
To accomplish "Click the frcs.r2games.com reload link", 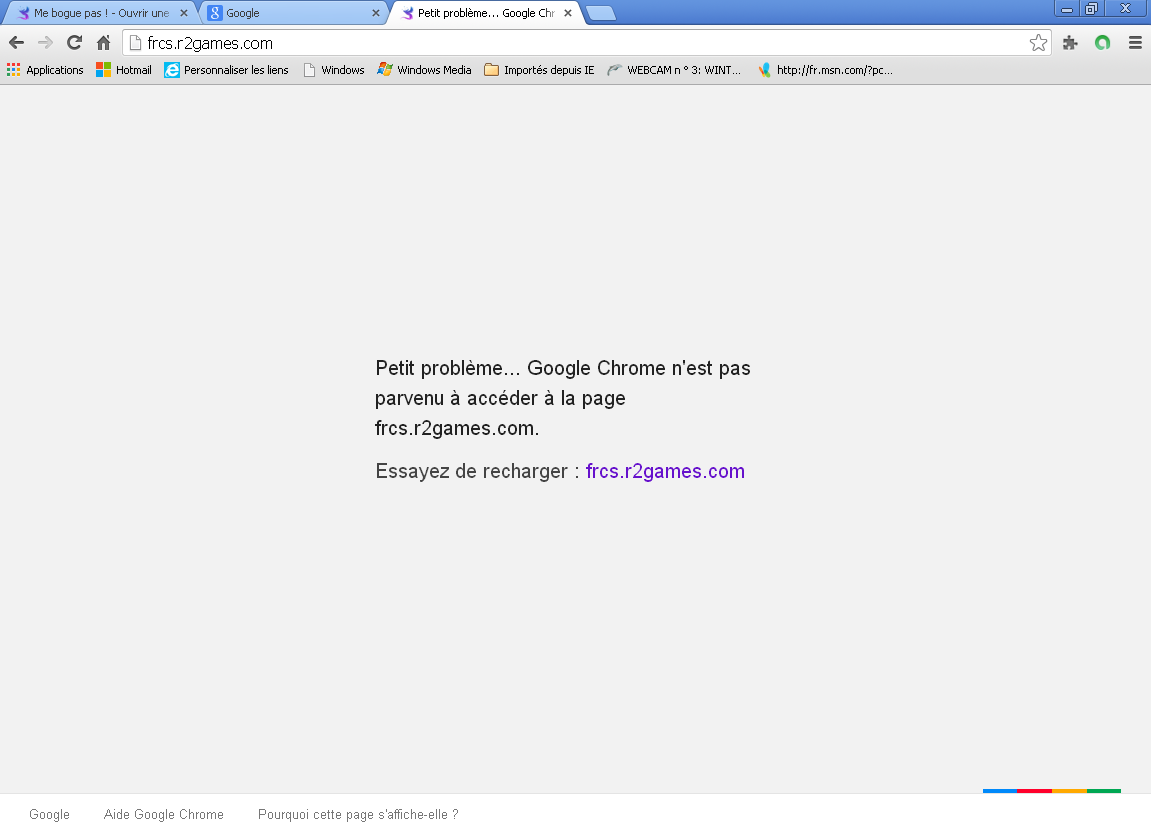I will click(x=665, y=471).
